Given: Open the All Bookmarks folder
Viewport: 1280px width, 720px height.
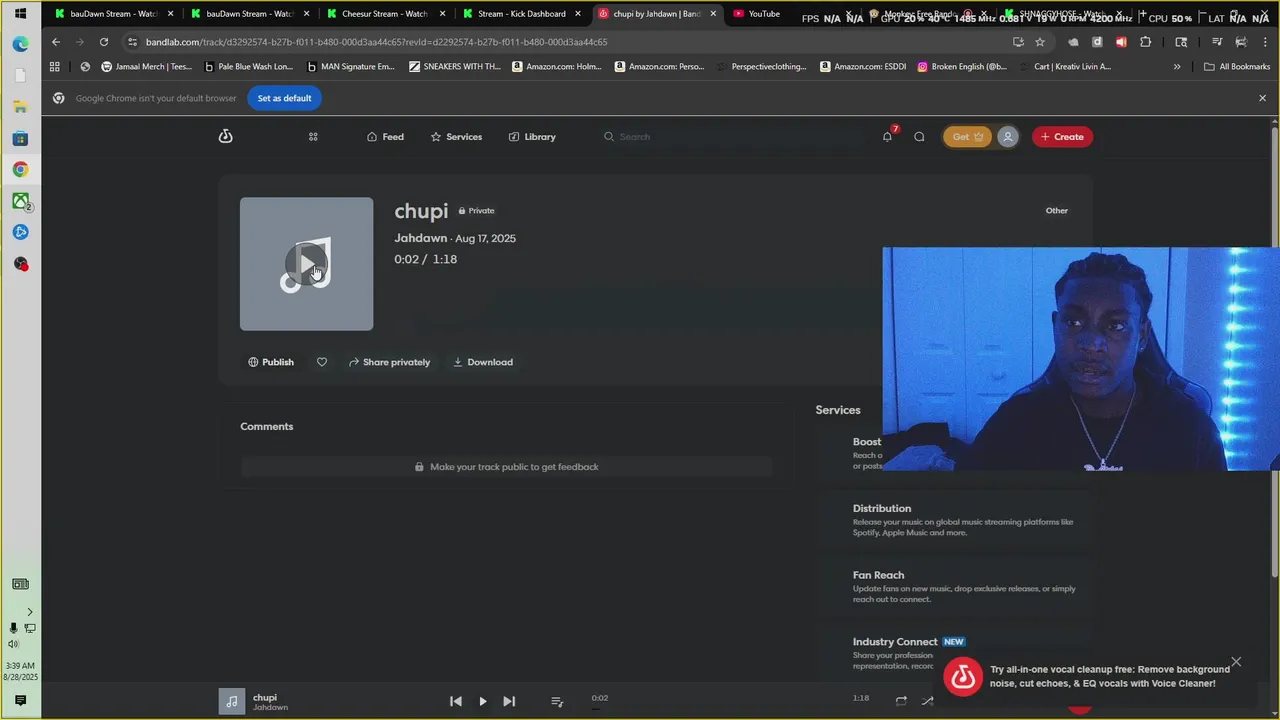Looking at the screenshot, I should 1237,67.
